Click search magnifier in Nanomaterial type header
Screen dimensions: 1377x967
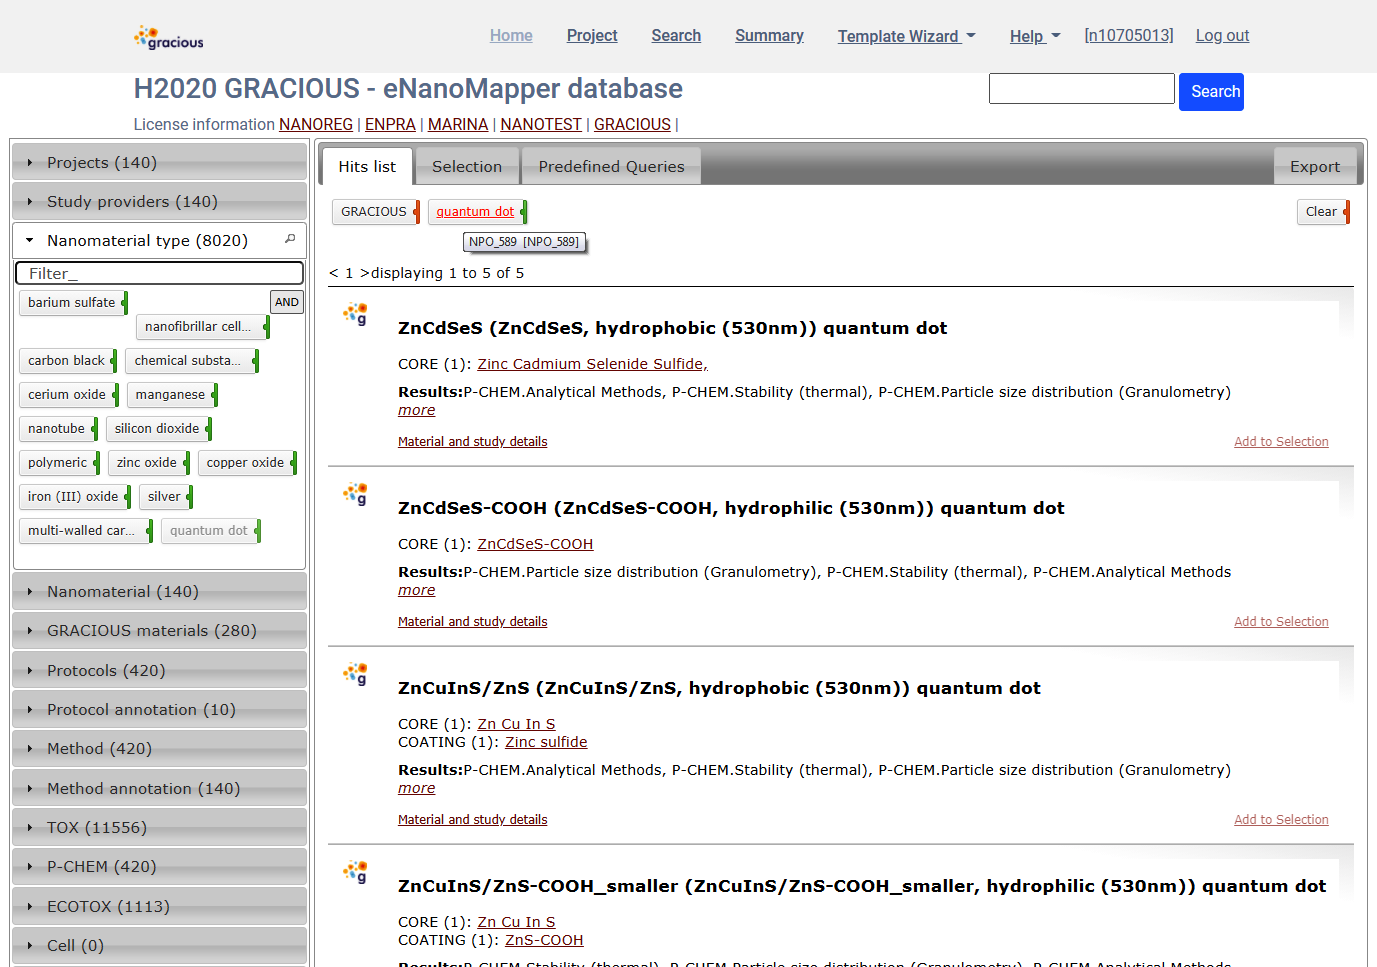(290, 239)
